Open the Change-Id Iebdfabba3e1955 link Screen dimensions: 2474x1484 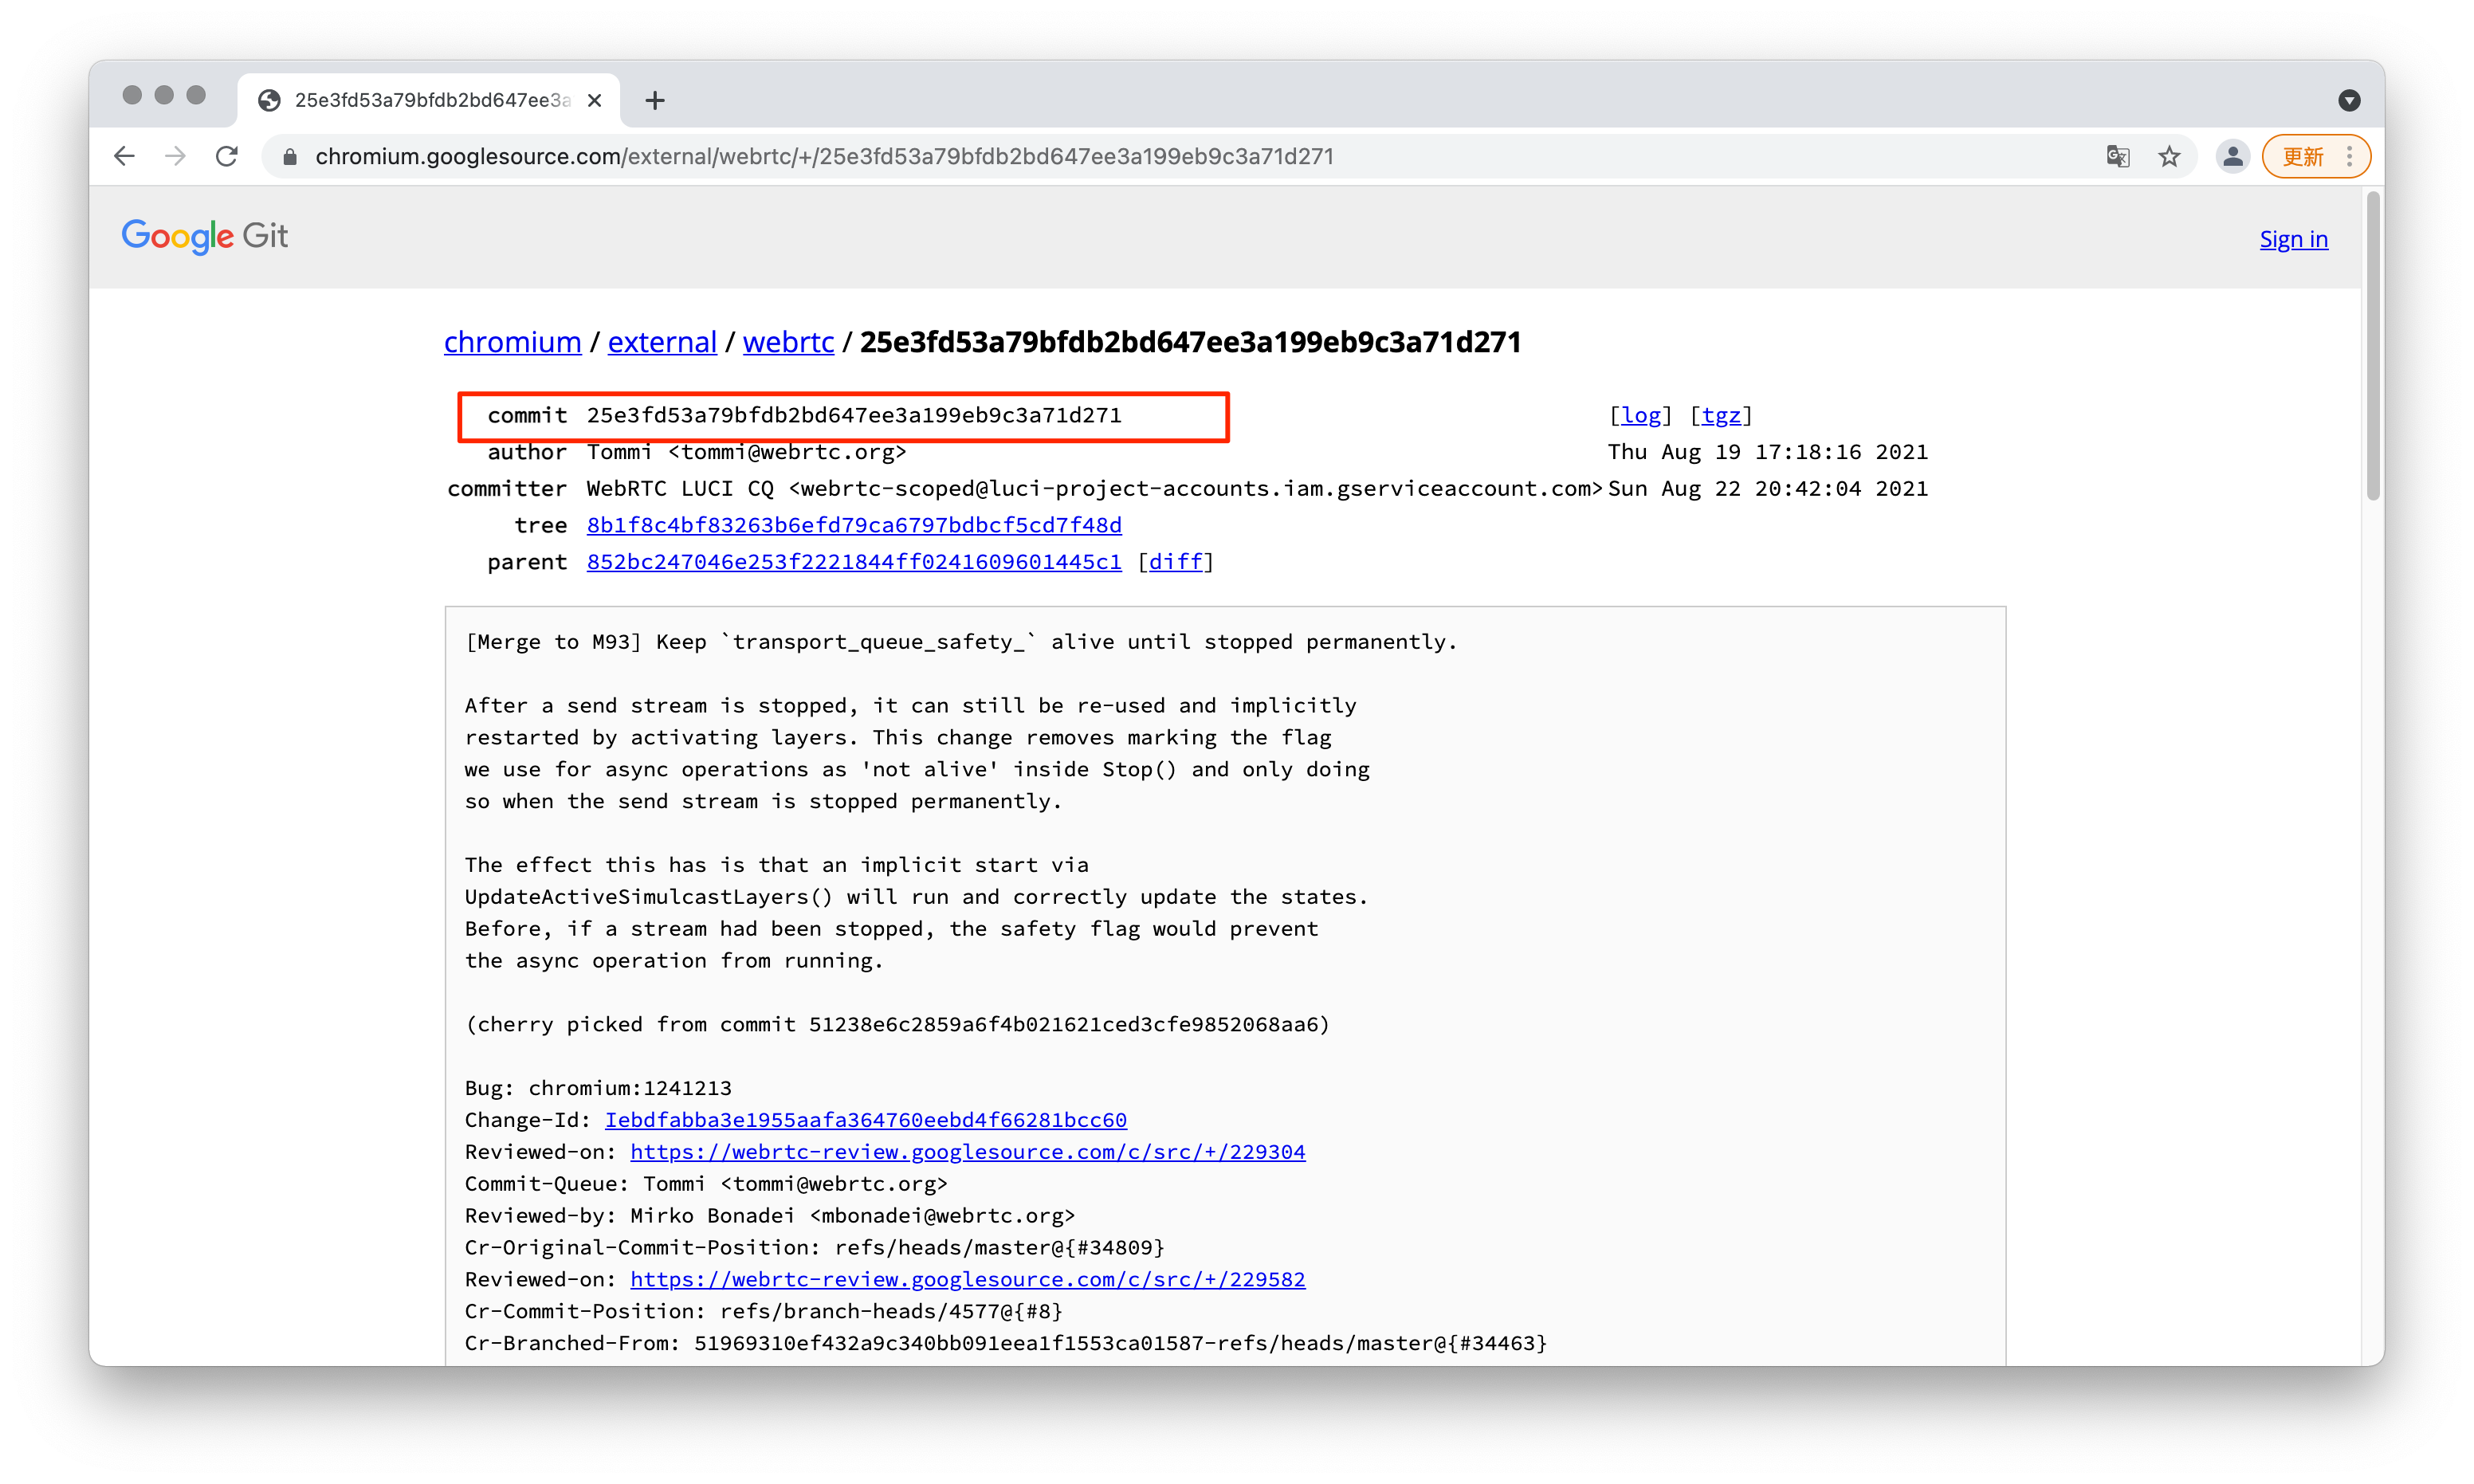point(865,1120)
